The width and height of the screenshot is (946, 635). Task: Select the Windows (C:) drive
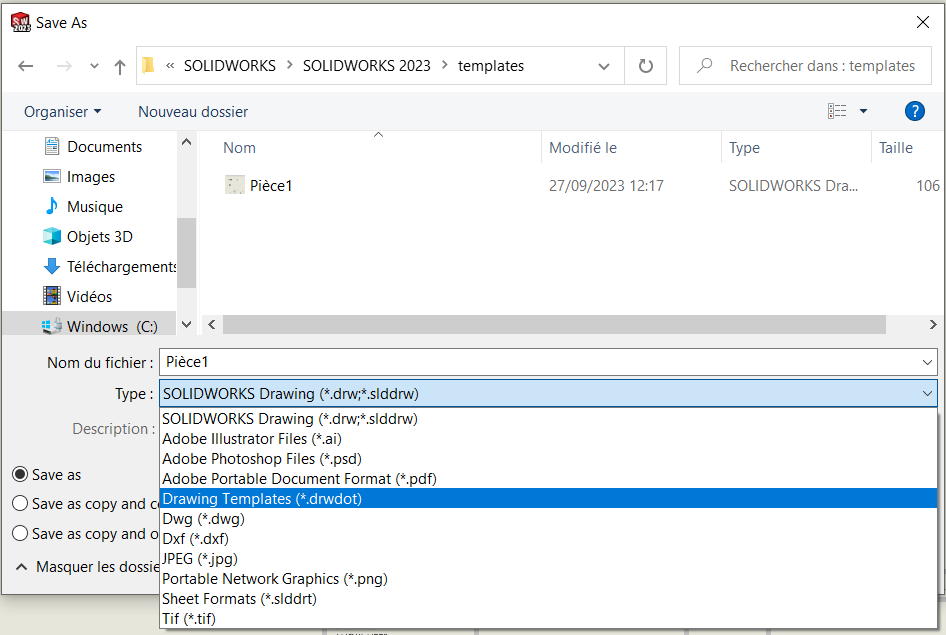coord(98,324)
